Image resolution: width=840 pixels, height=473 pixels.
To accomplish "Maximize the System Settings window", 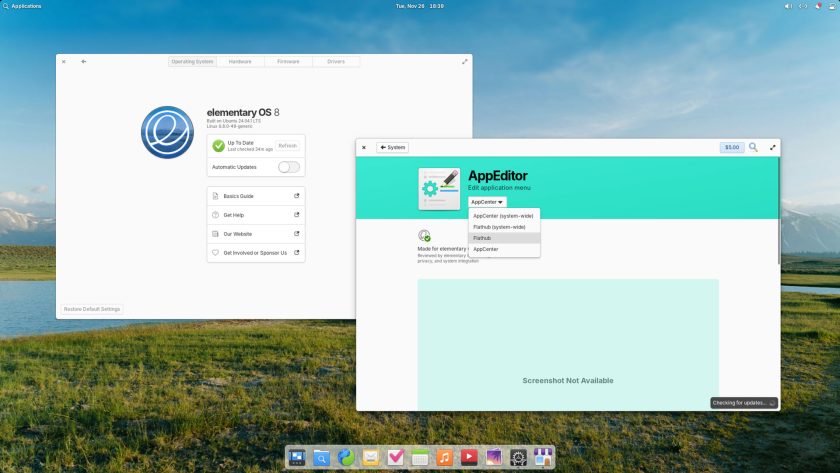I will pyautogui.click(x=464, y=62).
